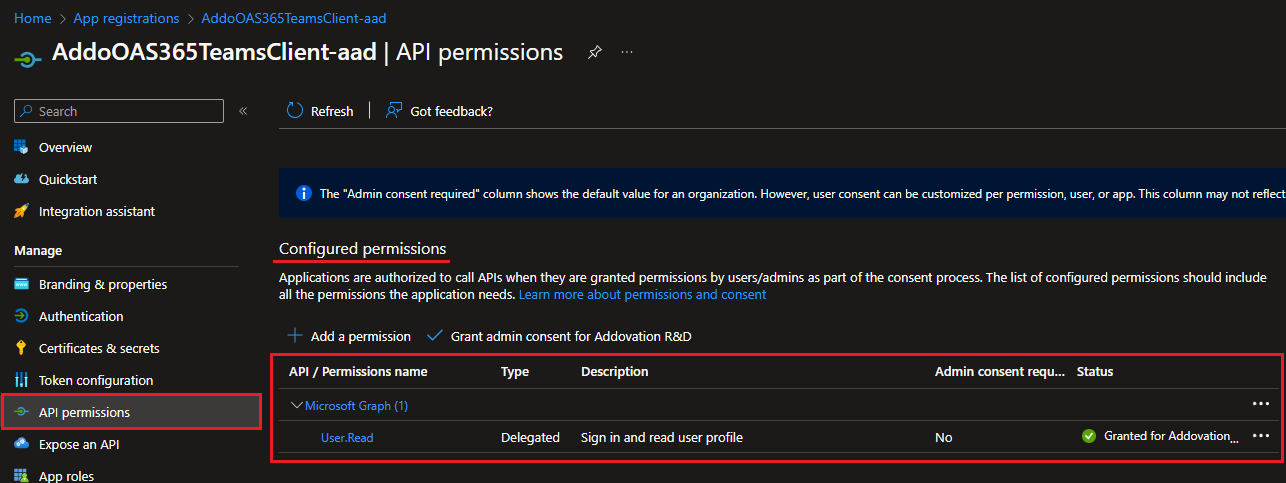Open Certificates & secrets
The image size is (1286, 483).
[98, 348]
